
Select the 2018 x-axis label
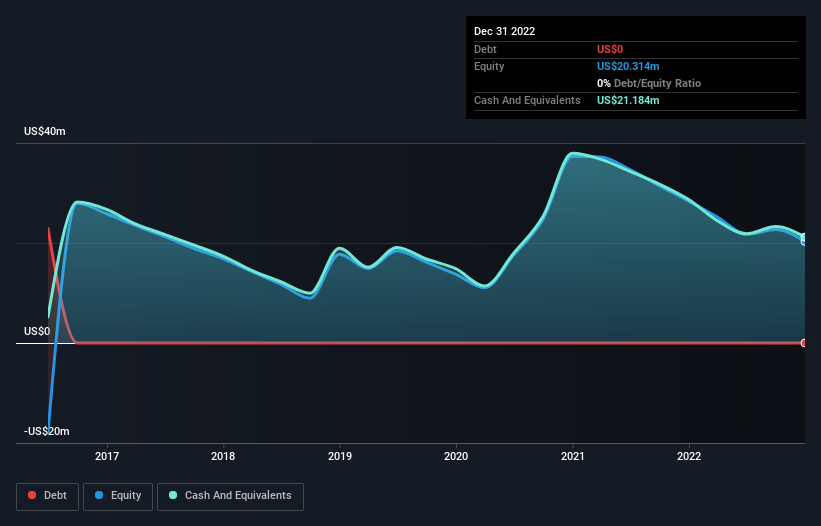(223, 456)
